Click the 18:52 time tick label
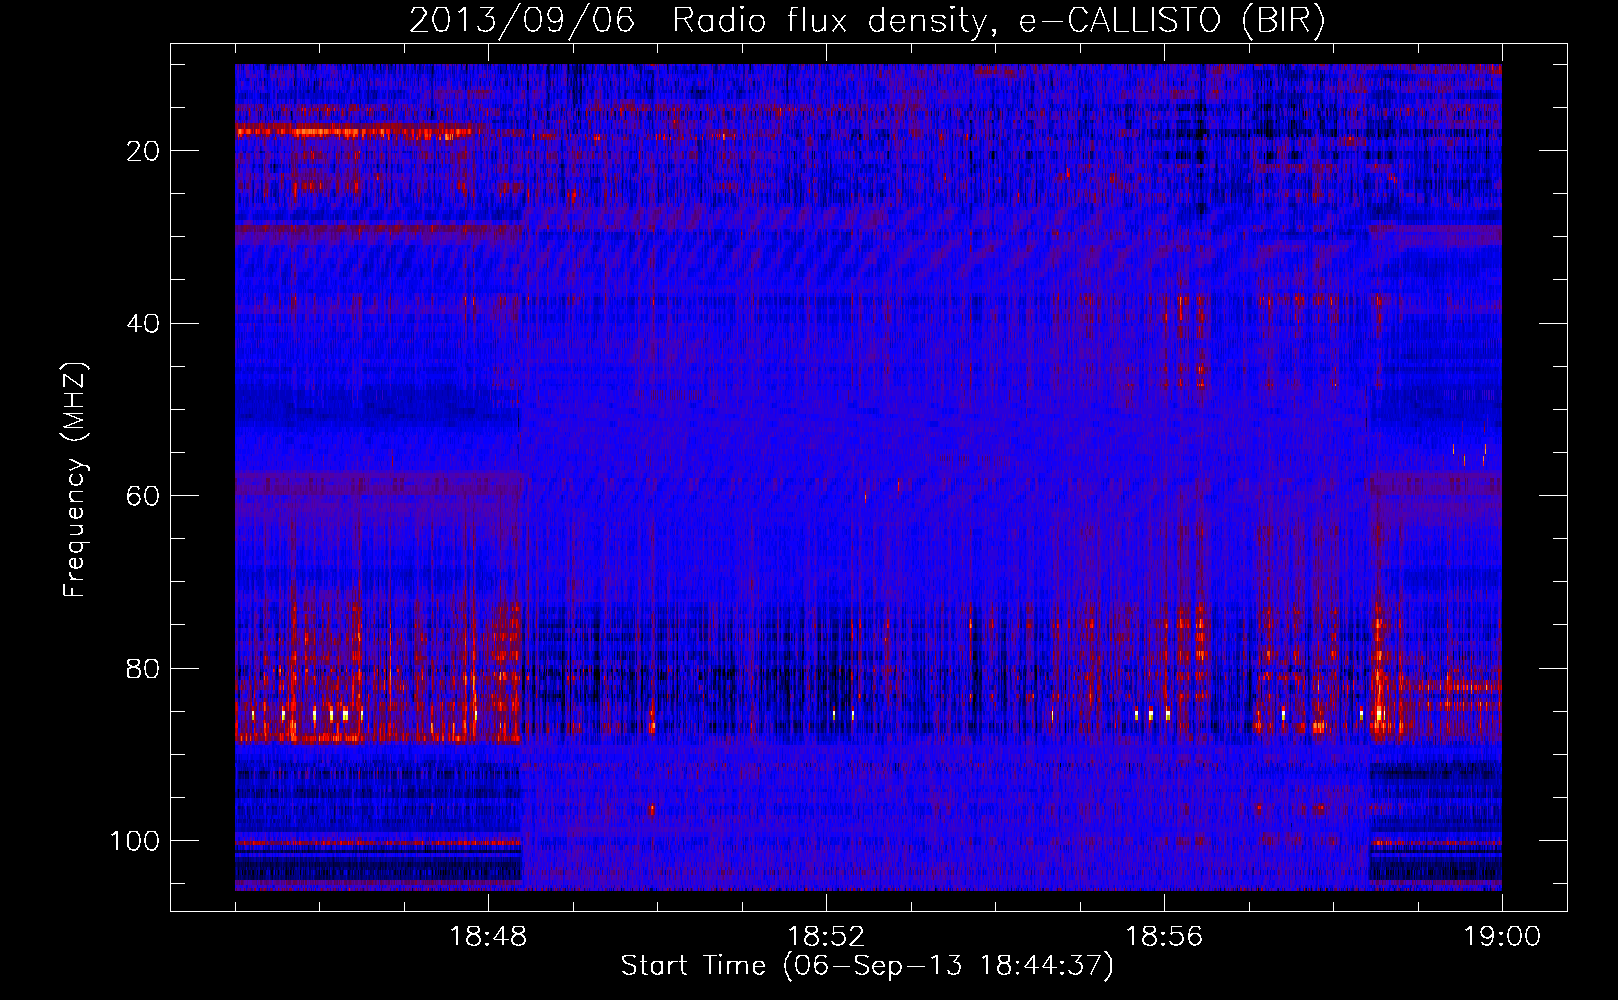 pyautogui.click(x=826, y=937)
